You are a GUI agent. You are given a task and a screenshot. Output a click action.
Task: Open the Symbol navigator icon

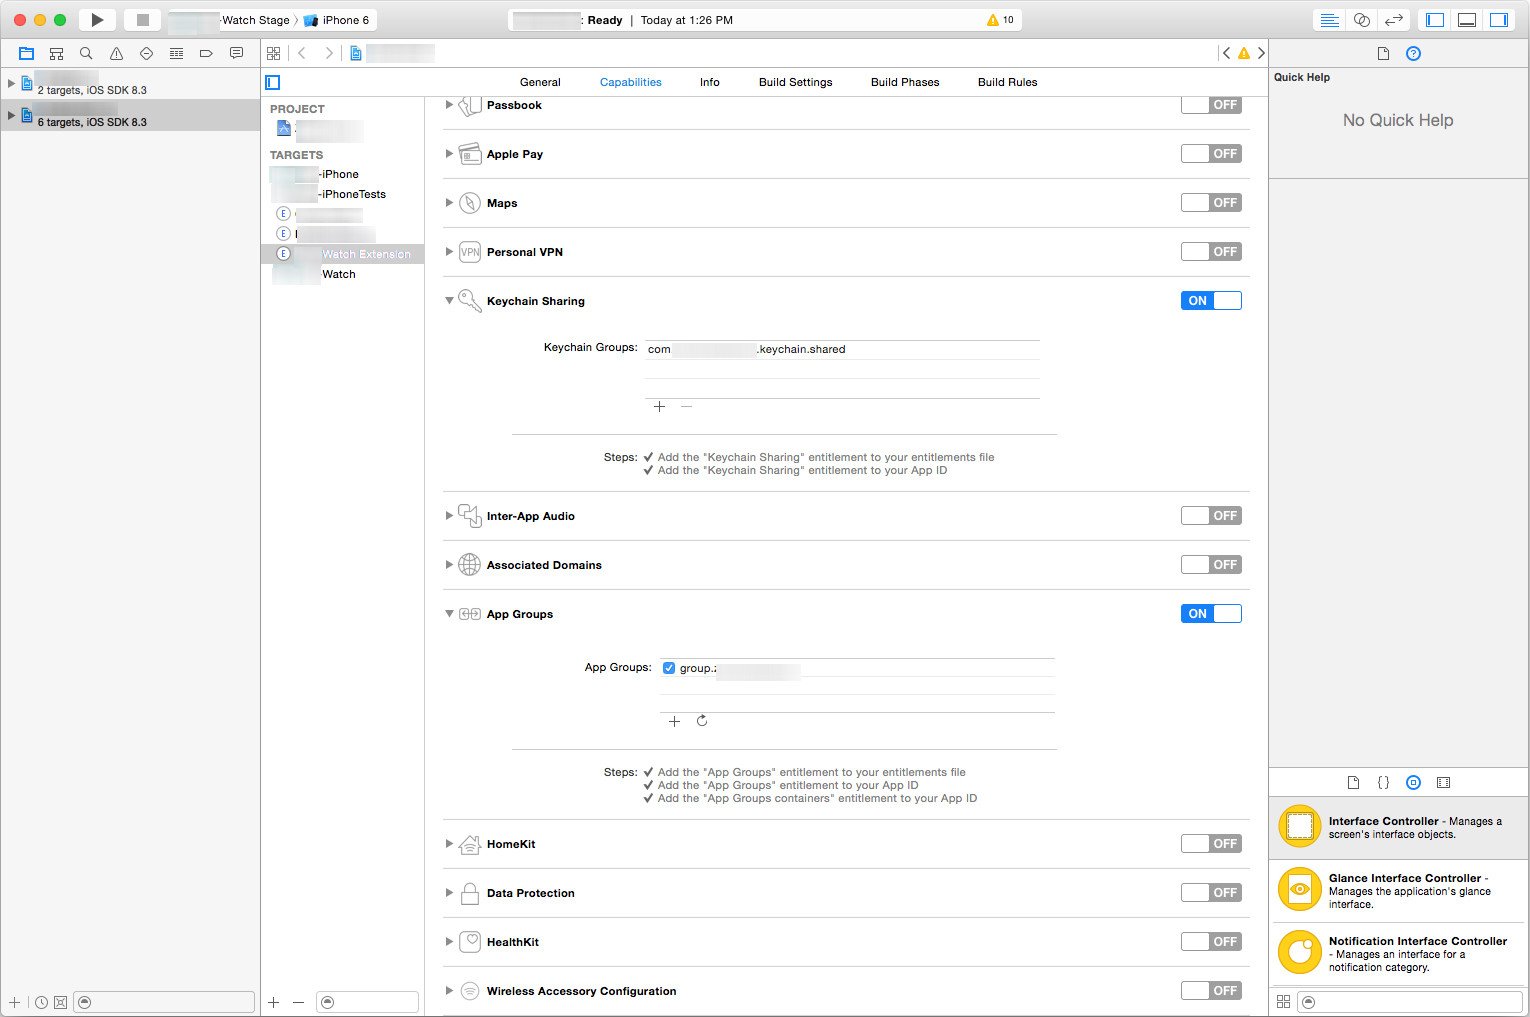56,53
